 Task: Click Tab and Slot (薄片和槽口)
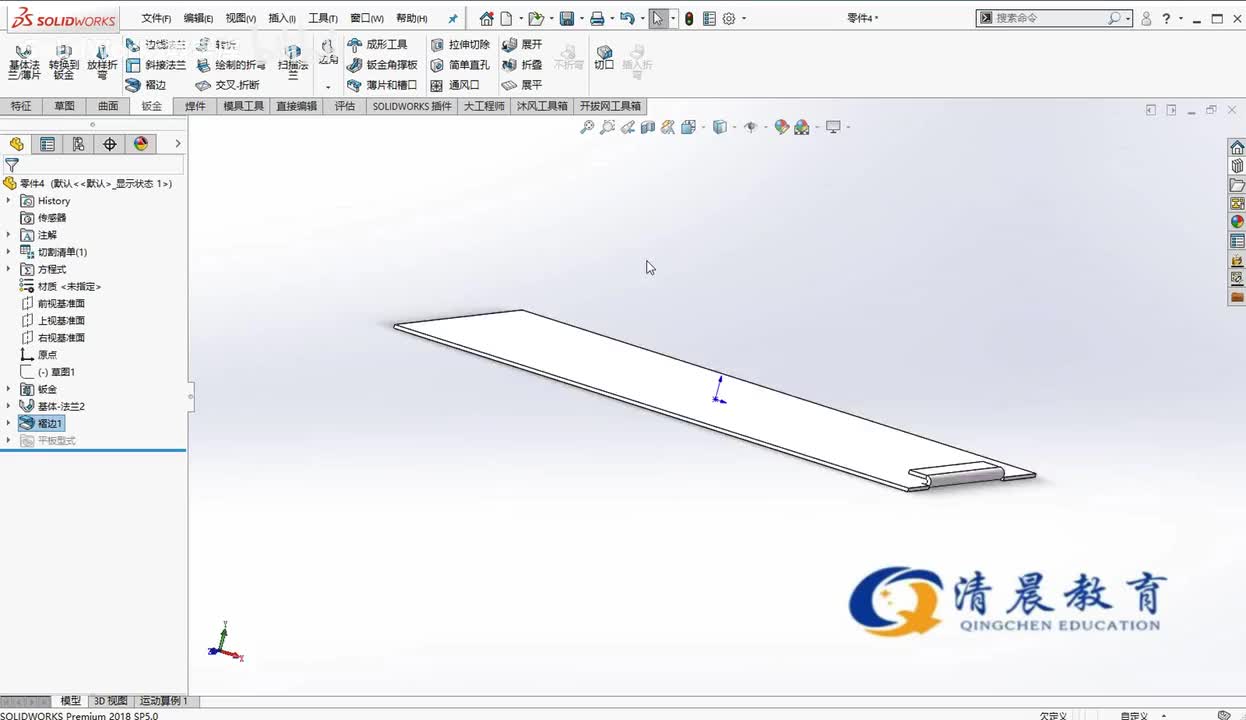pyautogui.click(x=382, y=85)
